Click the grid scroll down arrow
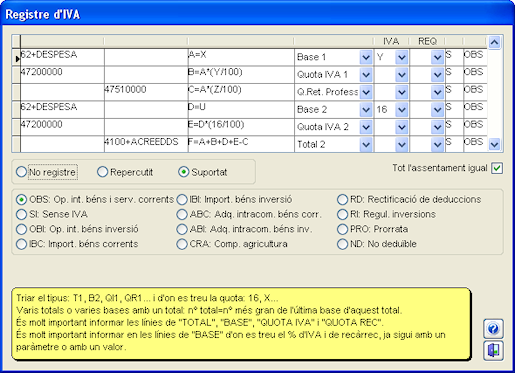 494,144
